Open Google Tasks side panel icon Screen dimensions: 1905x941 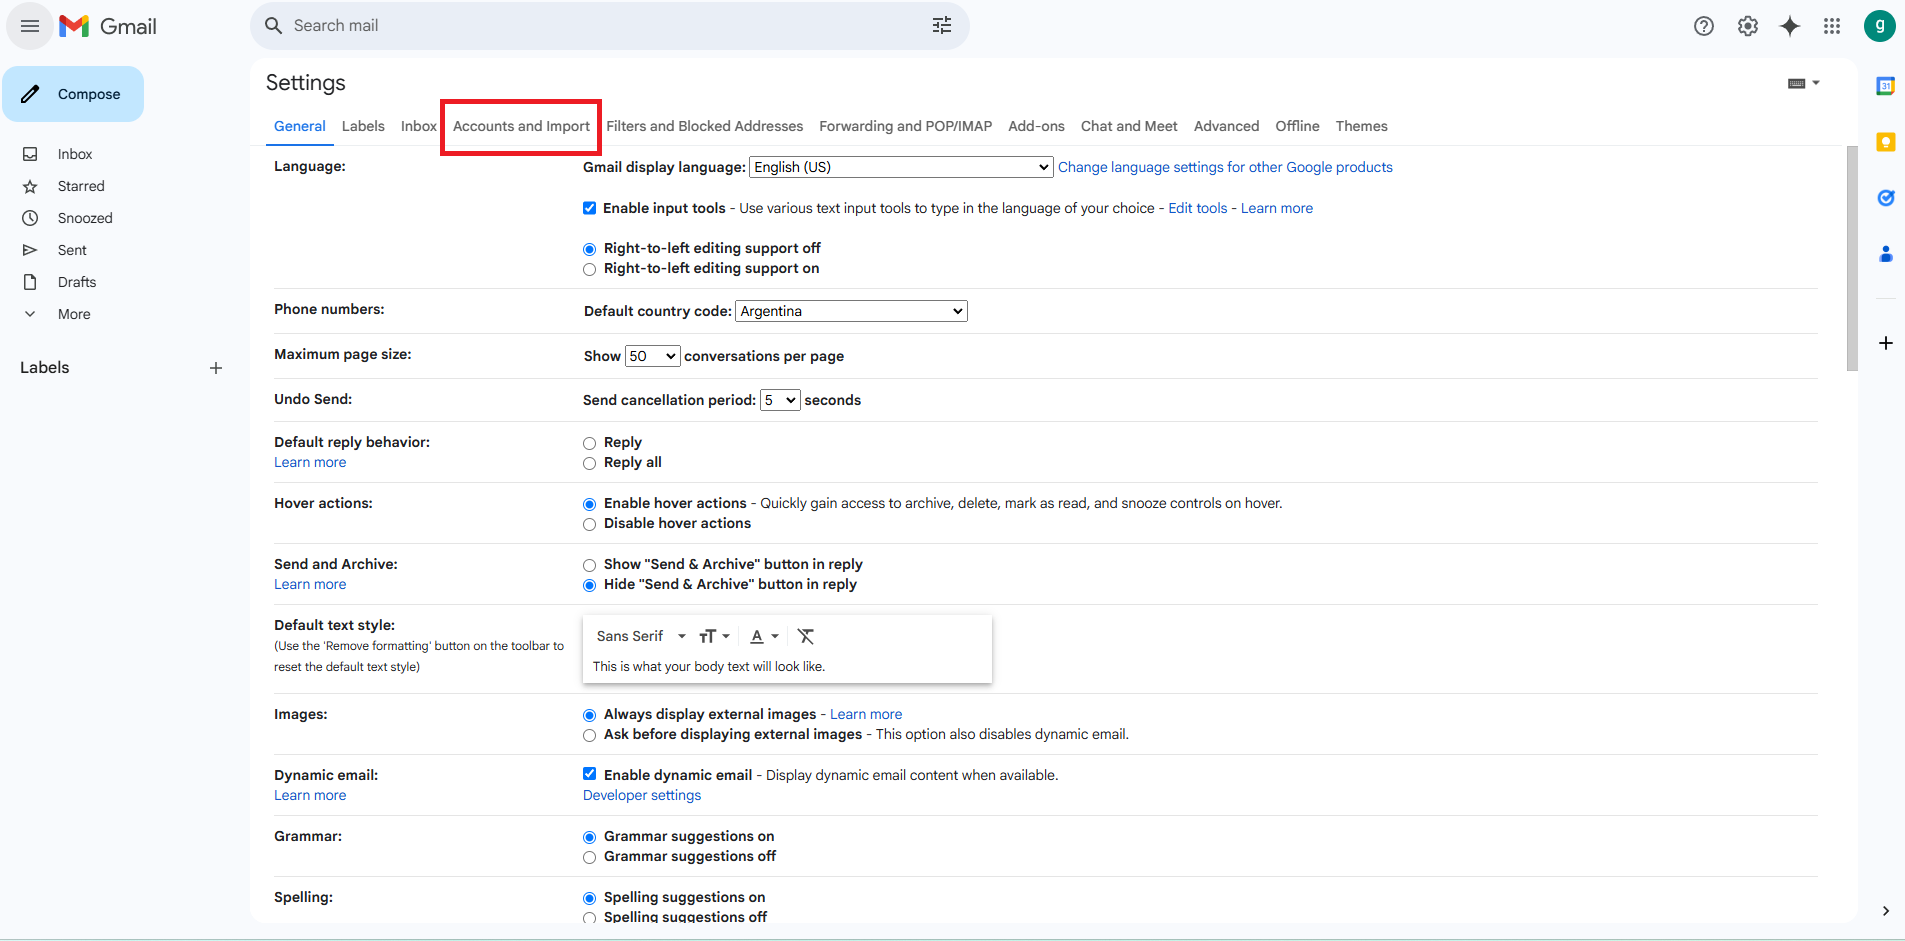[1885, 198]
